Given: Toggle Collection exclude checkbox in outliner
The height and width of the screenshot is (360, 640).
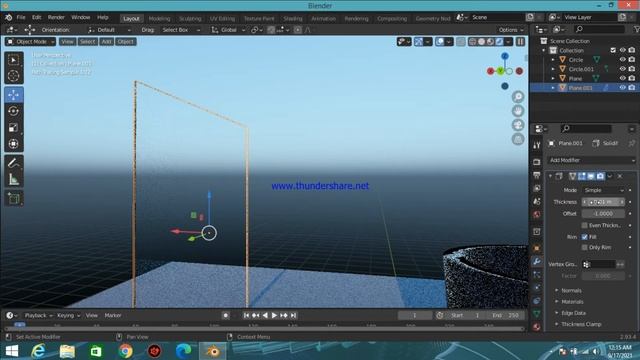Looking at the screenshot, I should (x=613, y=50).
